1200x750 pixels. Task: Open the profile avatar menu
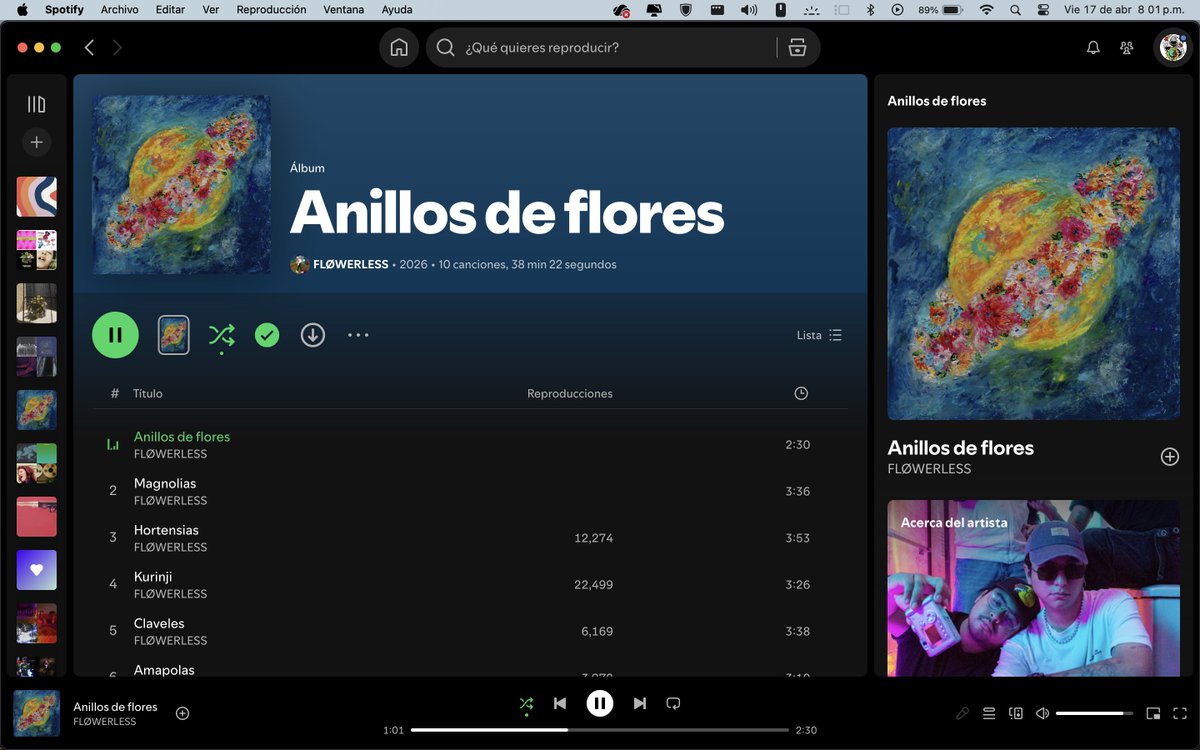coord(1173,48)
